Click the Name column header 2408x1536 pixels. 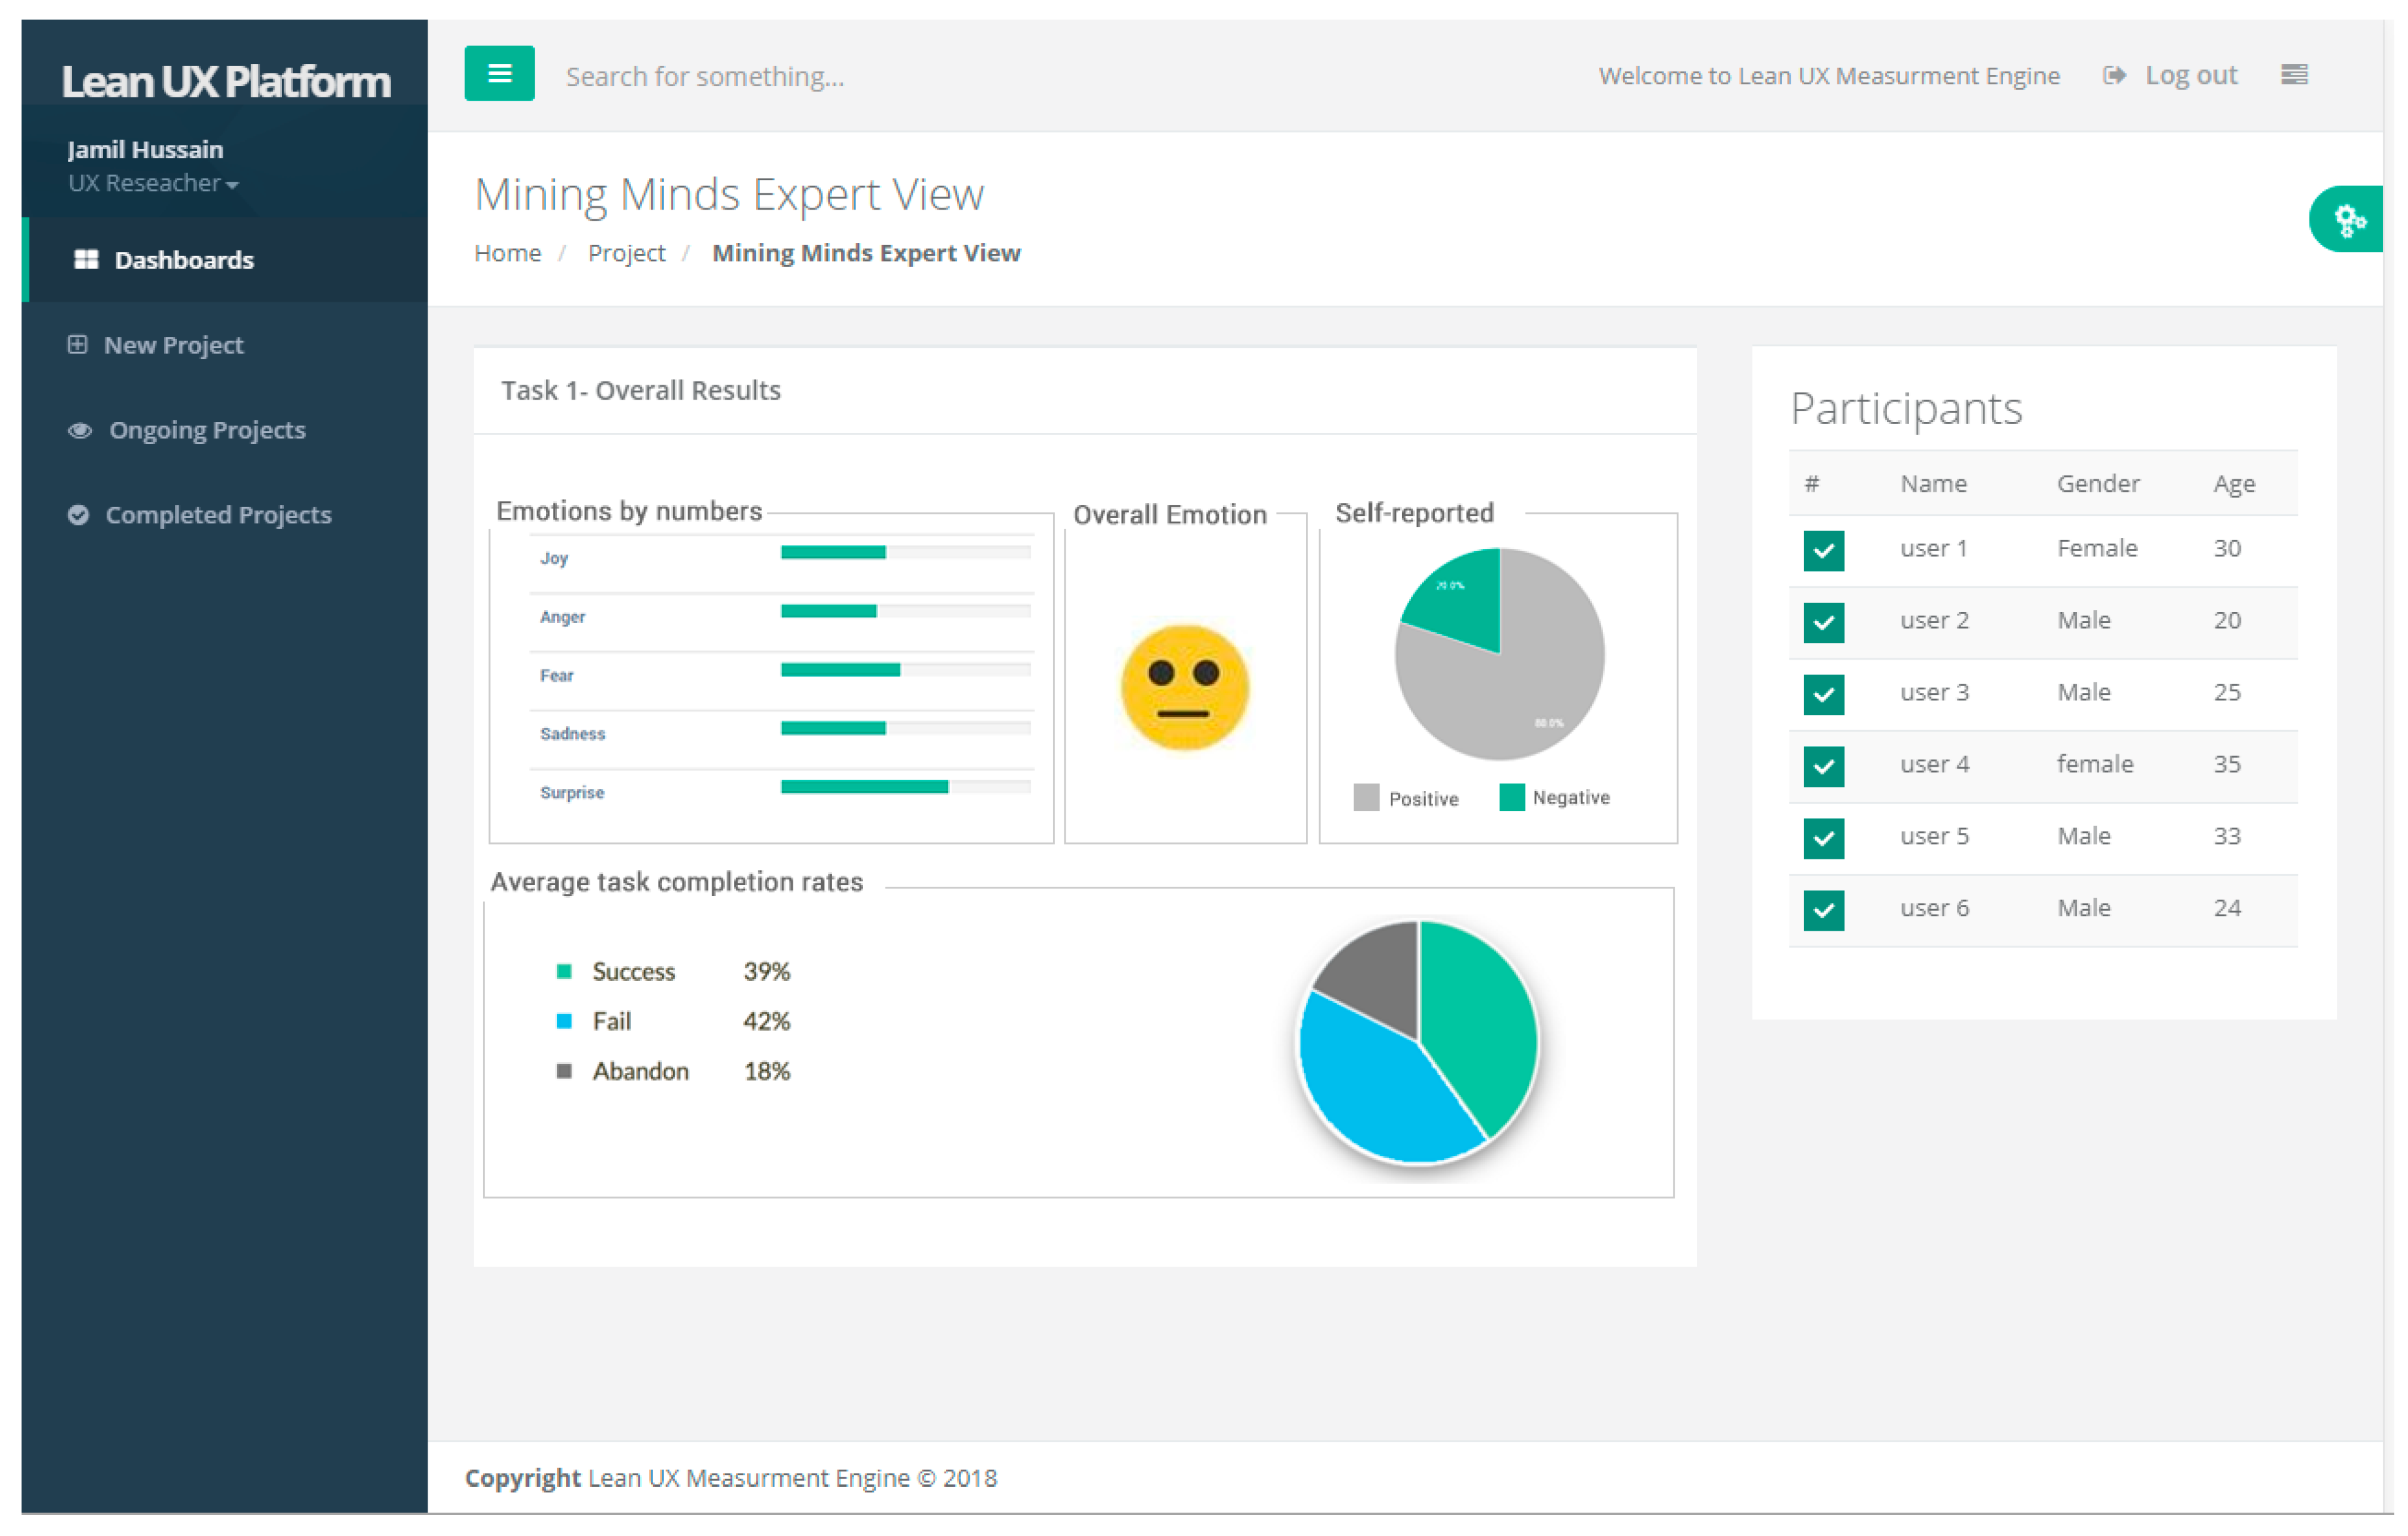pos(1933,484)
